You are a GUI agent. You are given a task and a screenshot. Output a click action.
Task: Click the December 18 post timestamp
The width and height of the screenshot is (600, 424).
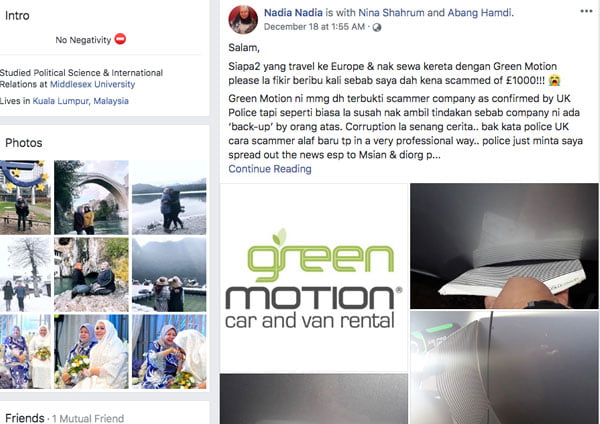pyautogui.click(x=314, y=27)
